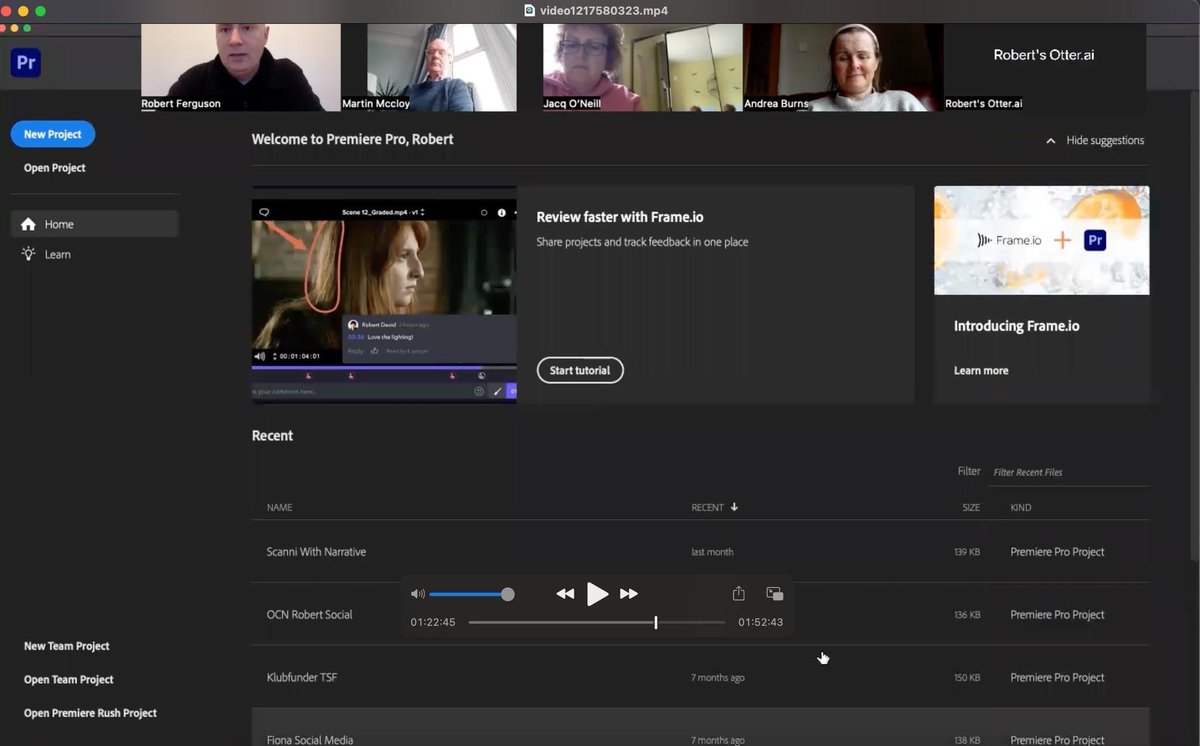Click the Frame.io plus Pr banner image
This screenshot has height=746, width=1200.
pyautogui.click(x=1041, y=240)
